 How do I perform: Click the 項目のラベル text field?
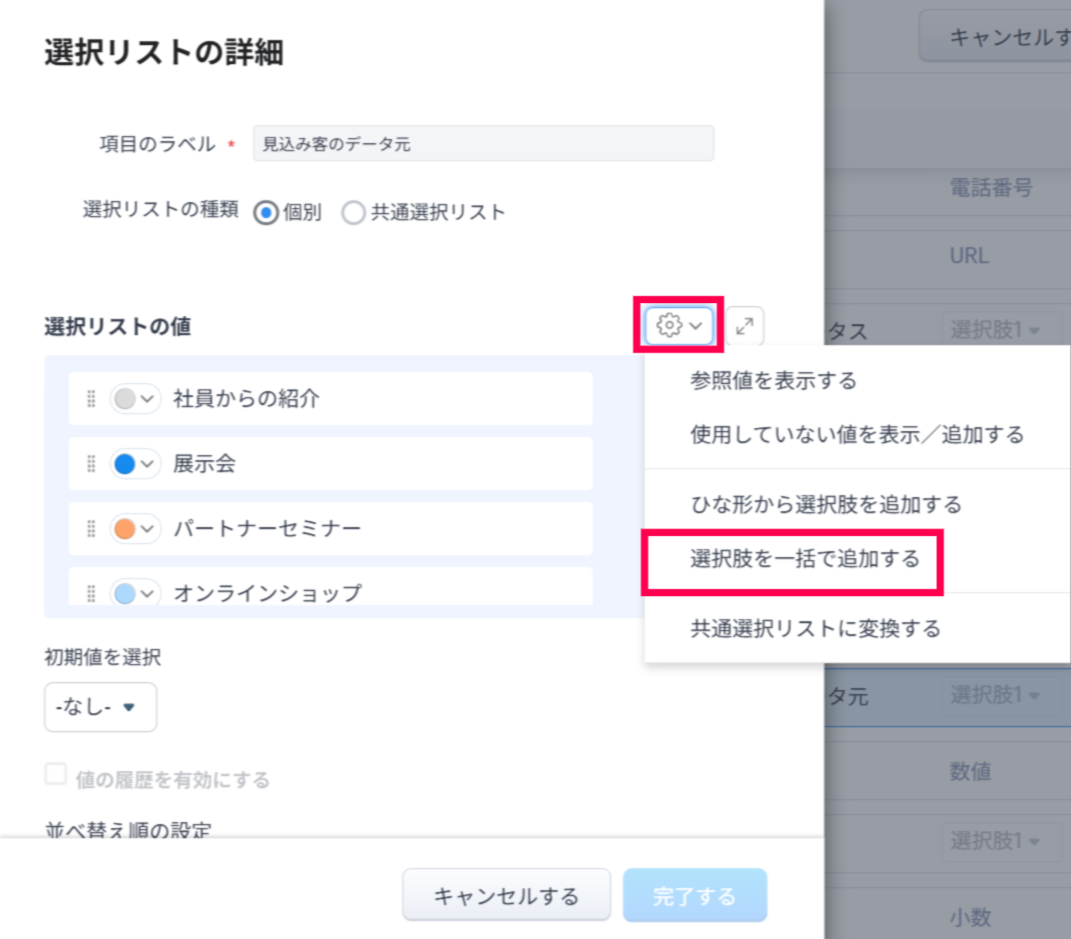[483, 144]
